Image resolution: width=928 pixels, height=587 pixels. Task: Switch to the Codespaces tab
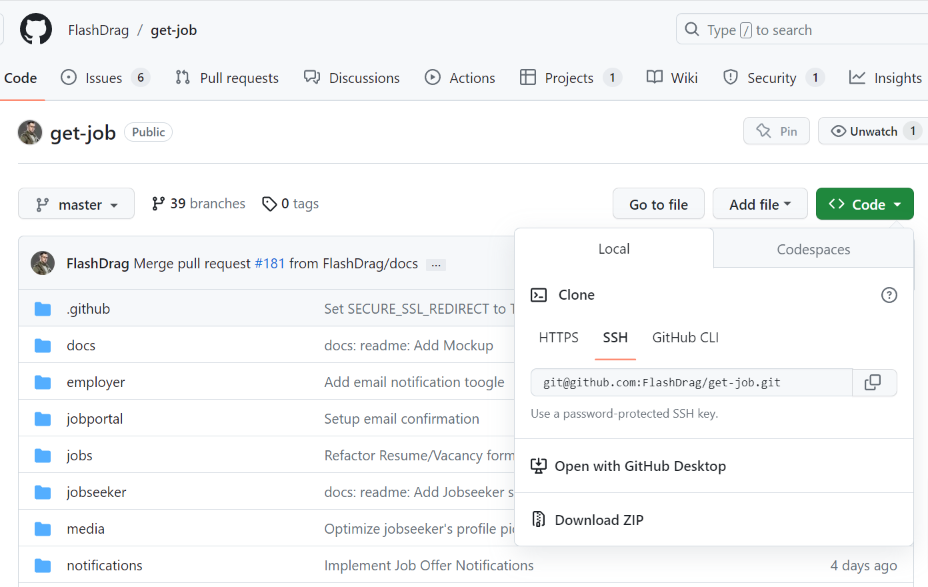[813, 249]
